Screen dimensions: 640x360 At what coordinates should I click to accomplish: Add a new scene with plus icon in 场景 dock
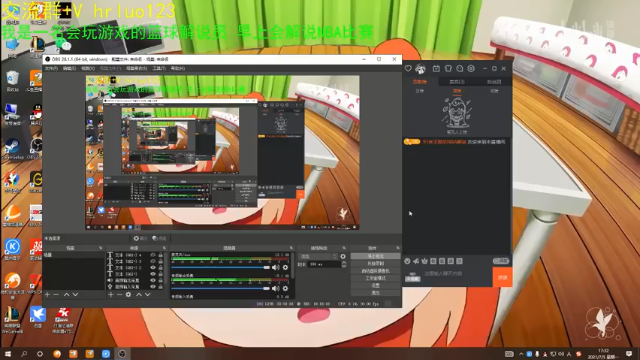point(47,294)
